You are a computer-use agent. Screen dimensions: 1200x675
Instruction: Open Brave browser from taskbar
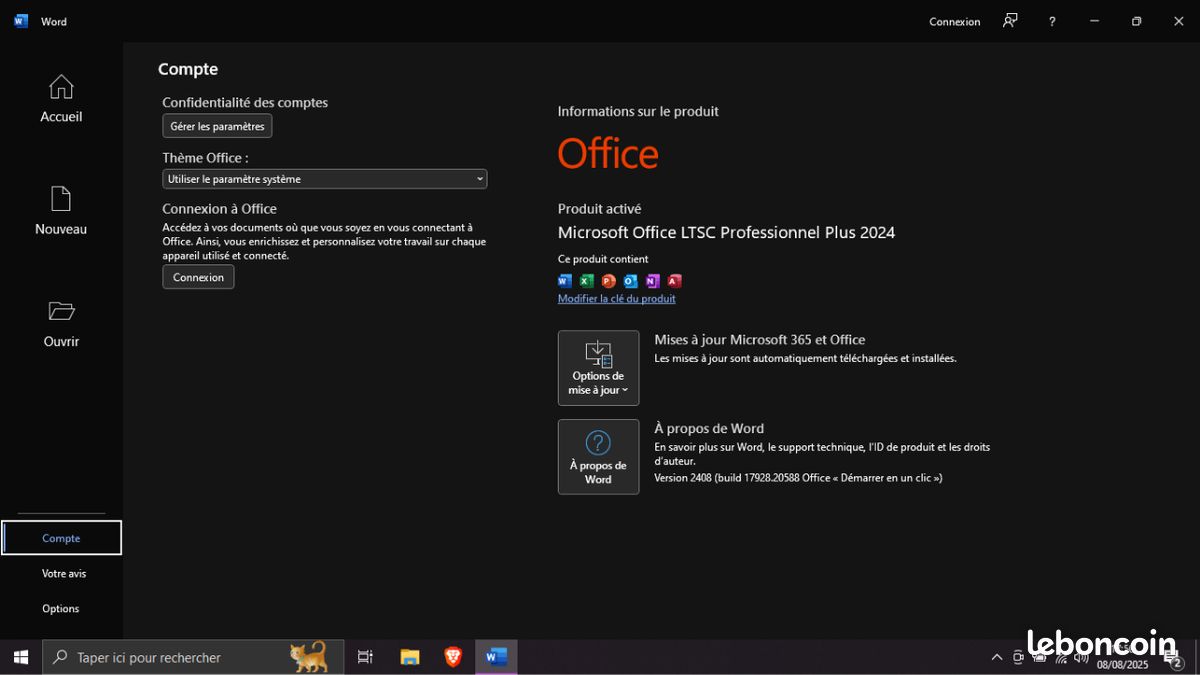[x=453, y=657]
